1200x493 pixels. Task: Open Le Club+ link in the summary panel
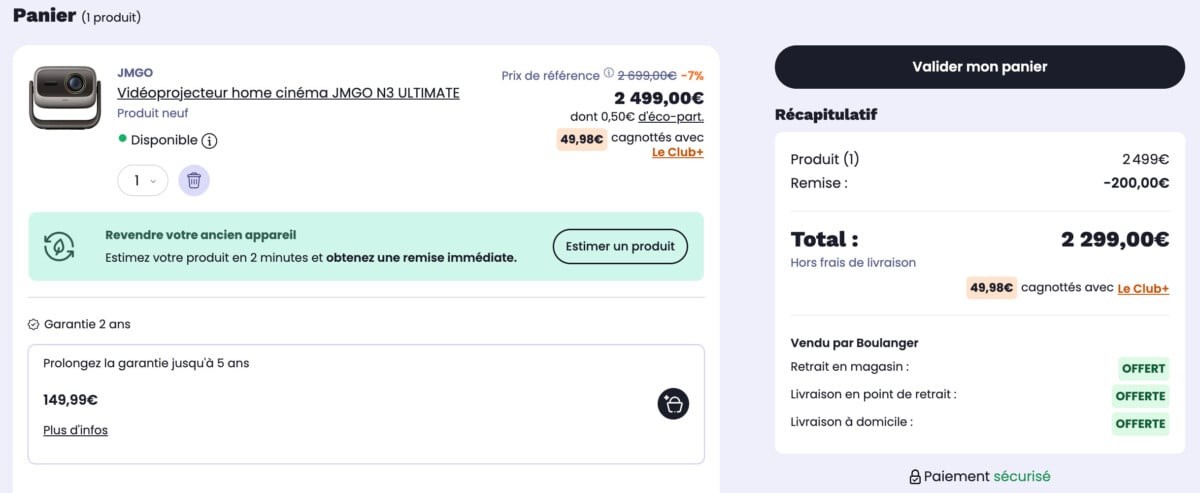coord(1143,288)
